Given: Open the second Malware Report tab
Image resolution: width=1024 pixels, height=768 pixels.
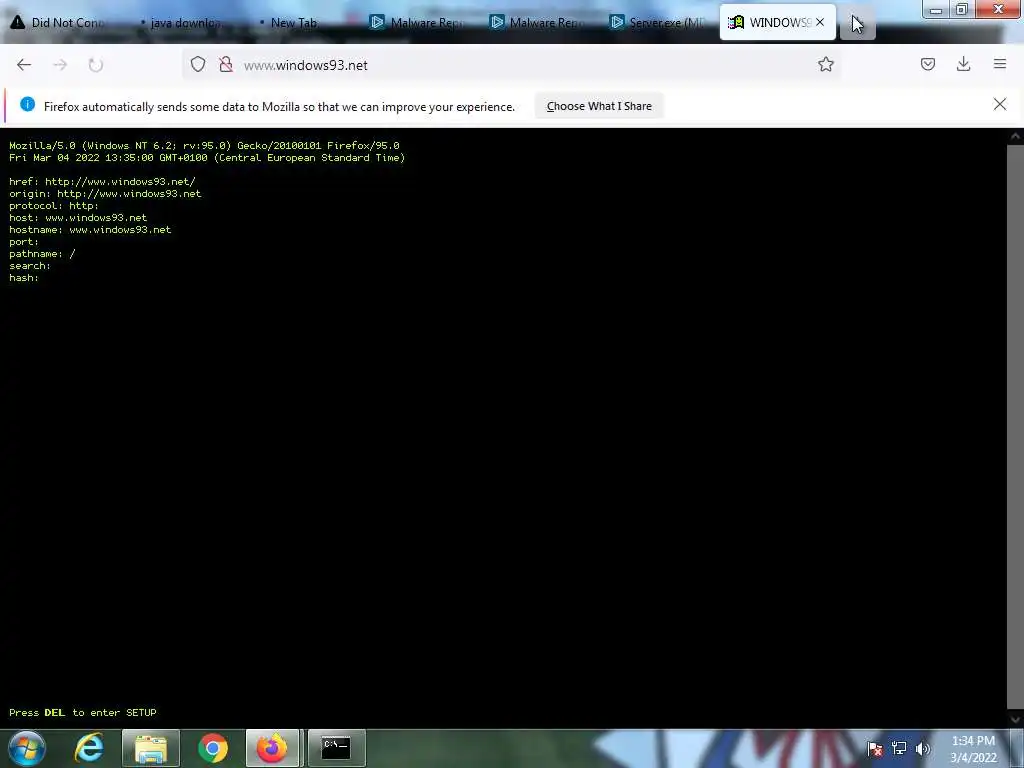Looking at the screenshot, I should tap(538, 23).
